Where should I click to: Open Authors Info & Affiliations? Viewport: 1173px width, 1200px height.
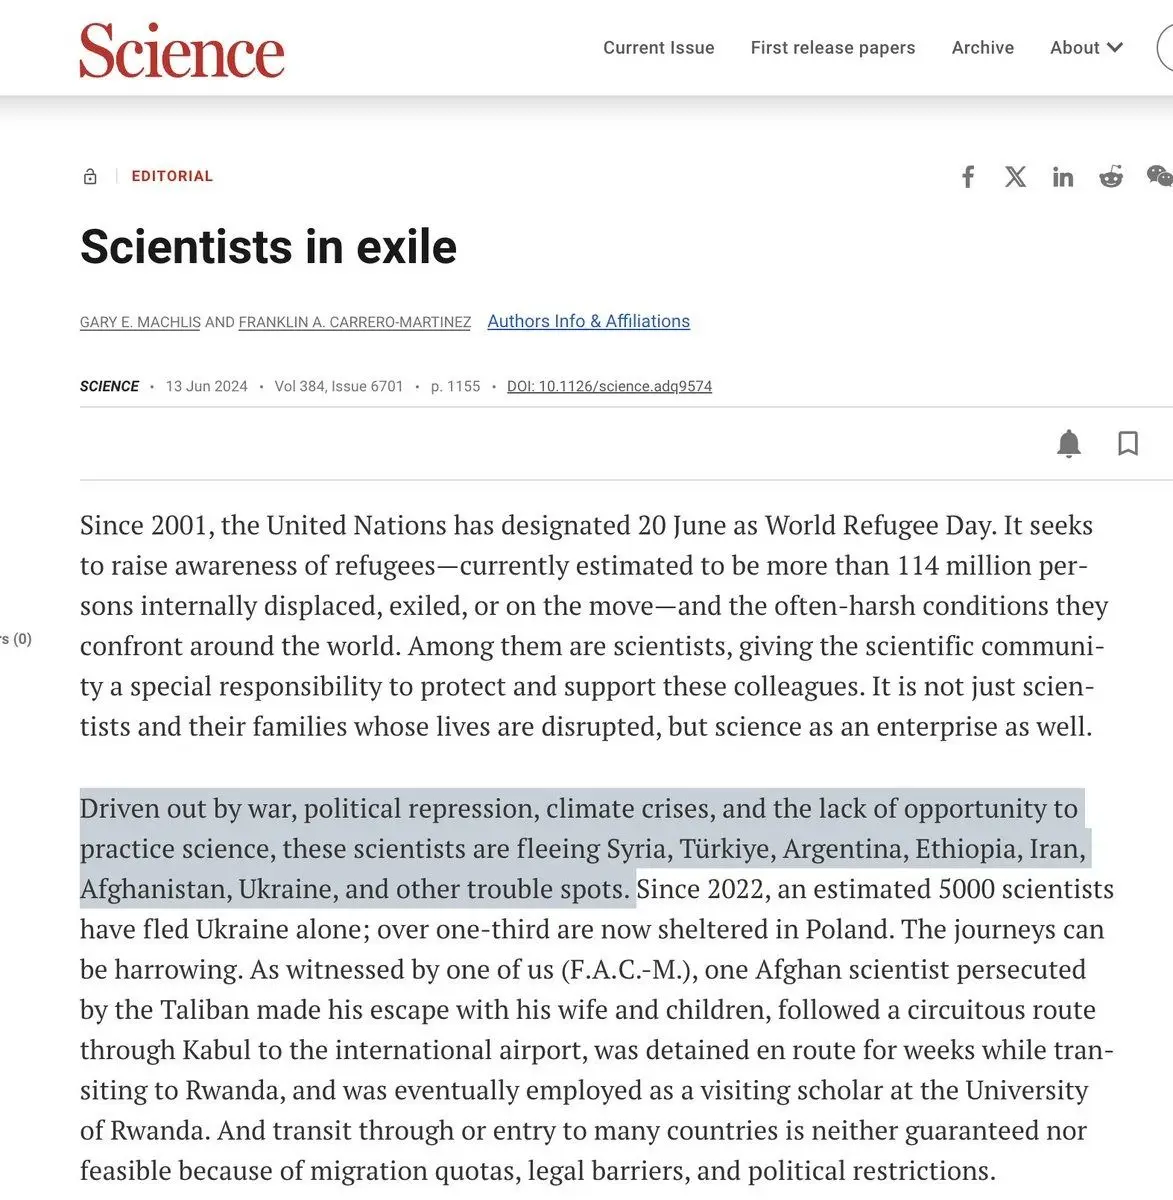tap(588, 321)
